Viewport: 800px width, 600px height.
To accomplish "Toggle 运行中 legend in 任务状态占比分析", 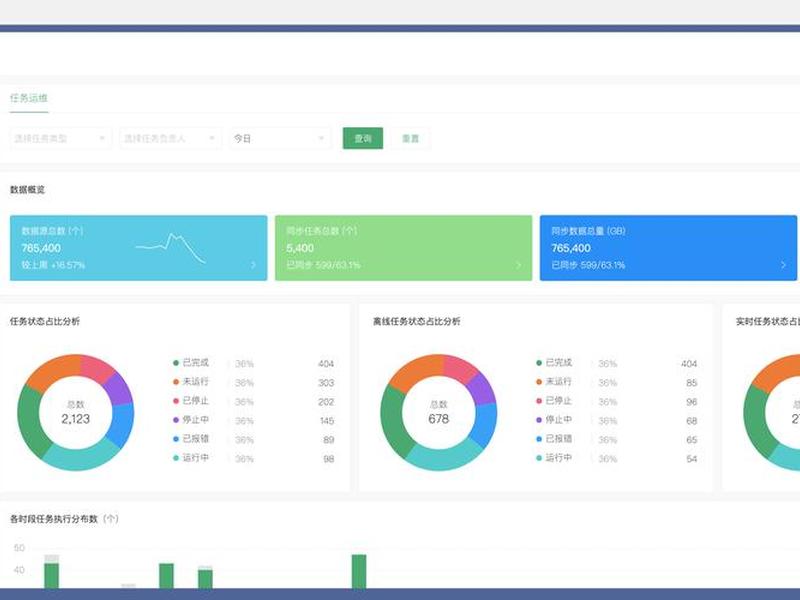I will click(x=191, y=458).
